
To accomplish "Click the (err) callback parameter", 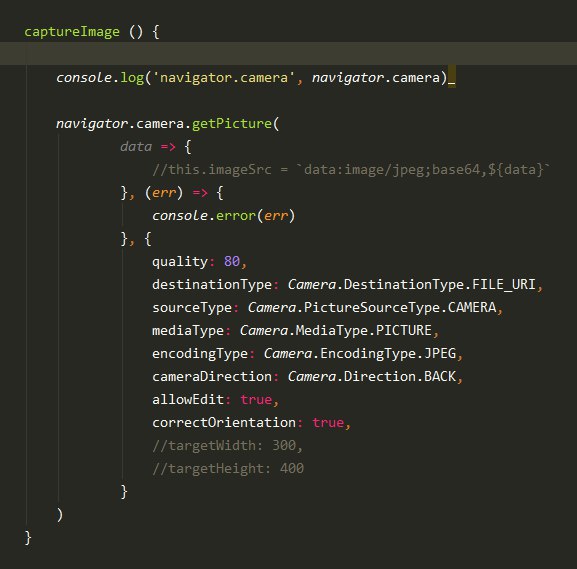I will [164, 192].
